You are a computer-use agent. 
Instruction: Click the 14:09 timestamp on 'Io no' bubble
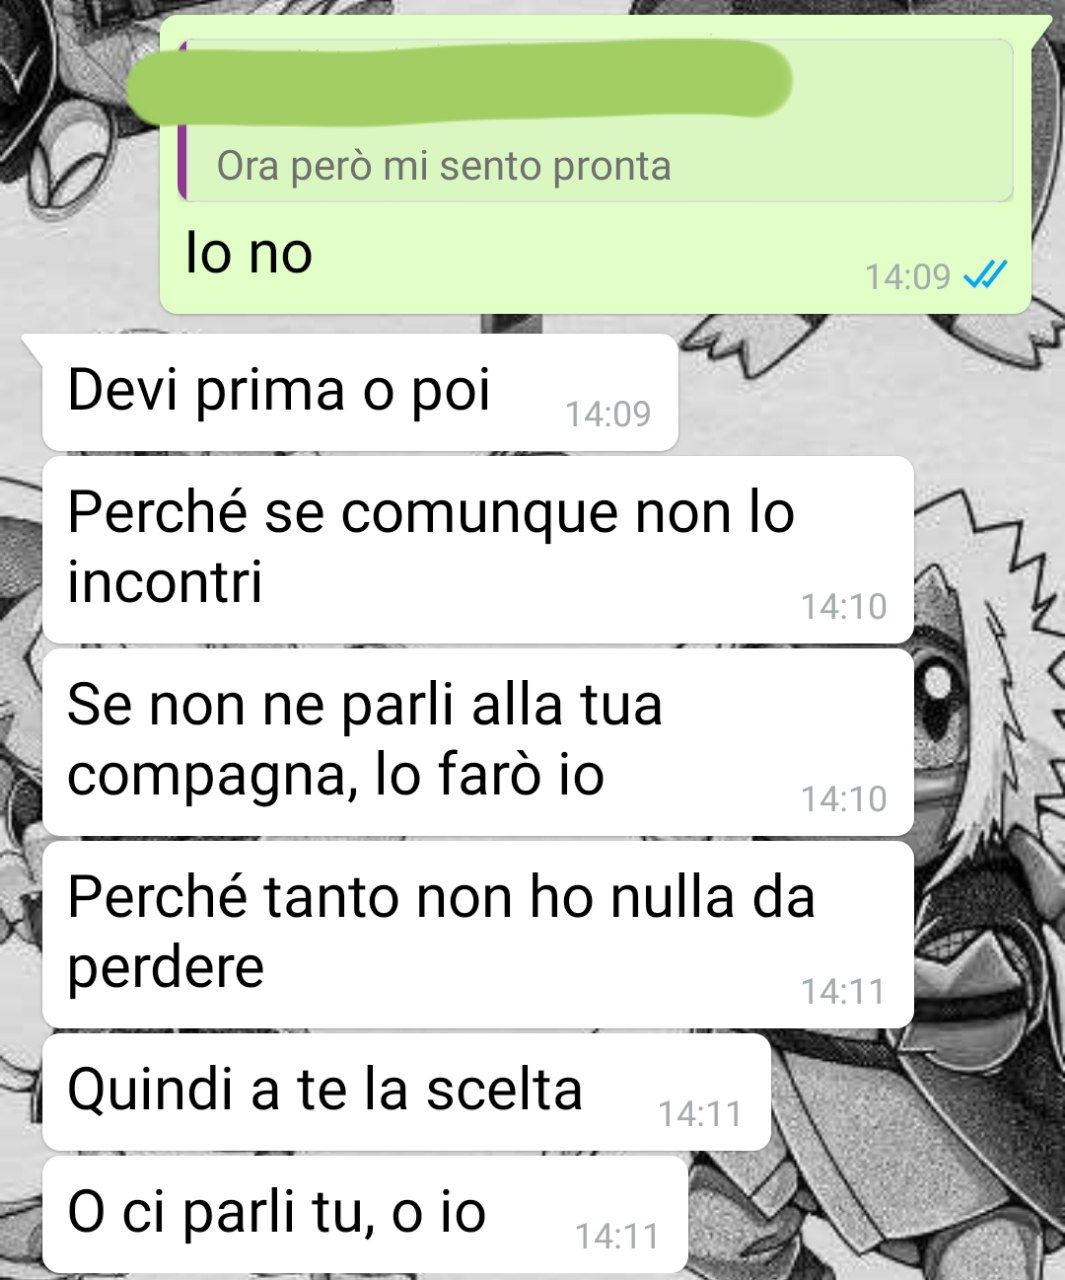point(907,276)
